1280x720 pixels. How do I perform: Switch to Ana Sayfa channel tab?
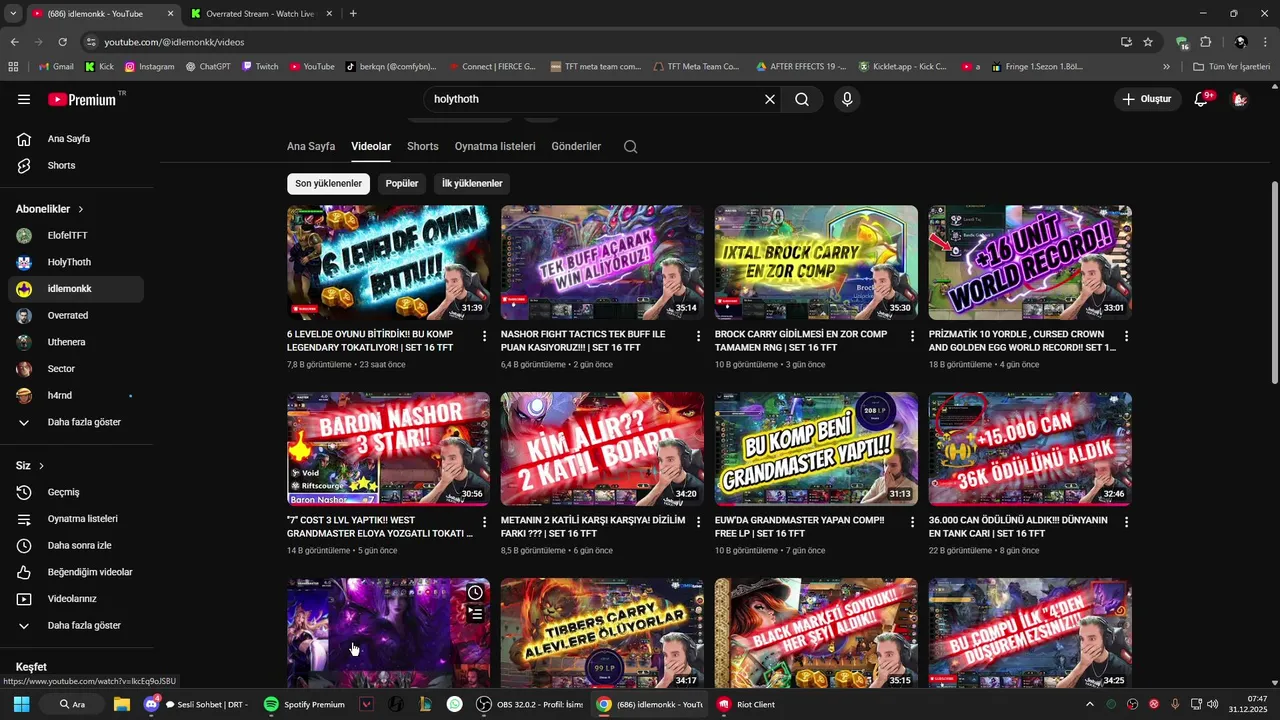[311, 146]
